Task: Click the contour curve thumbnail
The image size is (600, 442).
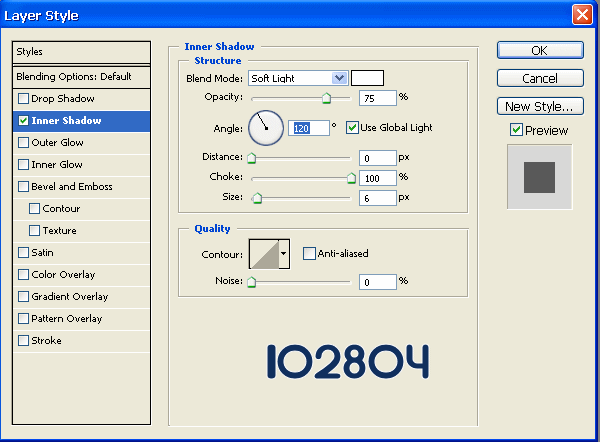Action: click(x=264, y=254)
